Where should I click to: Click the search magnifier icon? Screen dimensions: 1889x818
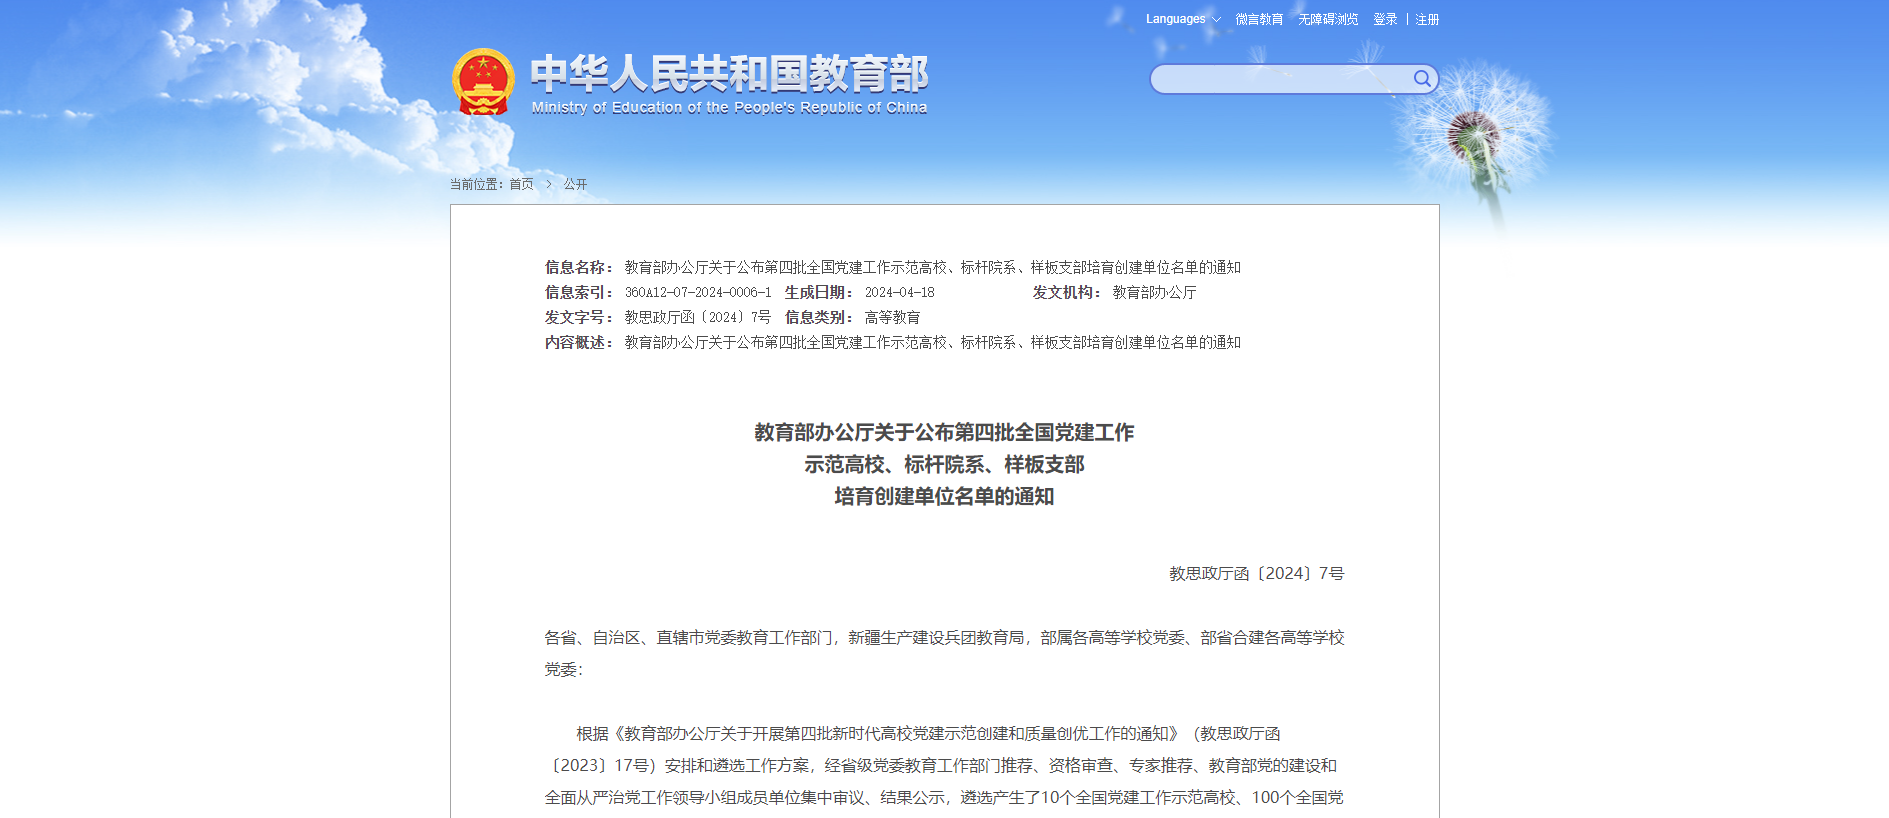click(x=1421, y=79)
